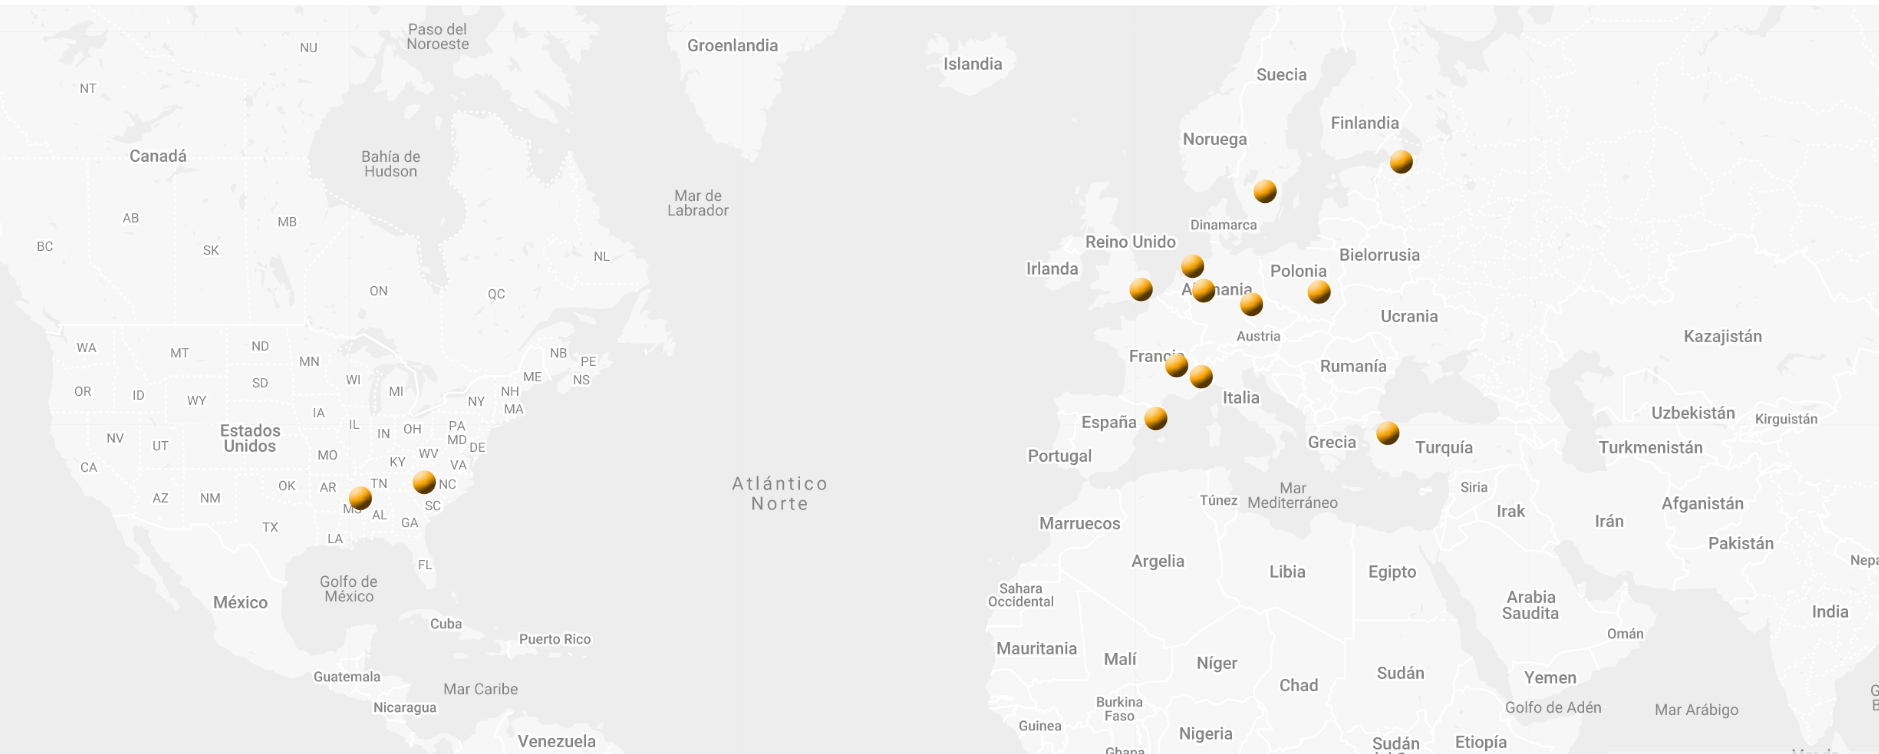Click the Argelia country label
The image size is (1879, 754).
[1157, 561]
